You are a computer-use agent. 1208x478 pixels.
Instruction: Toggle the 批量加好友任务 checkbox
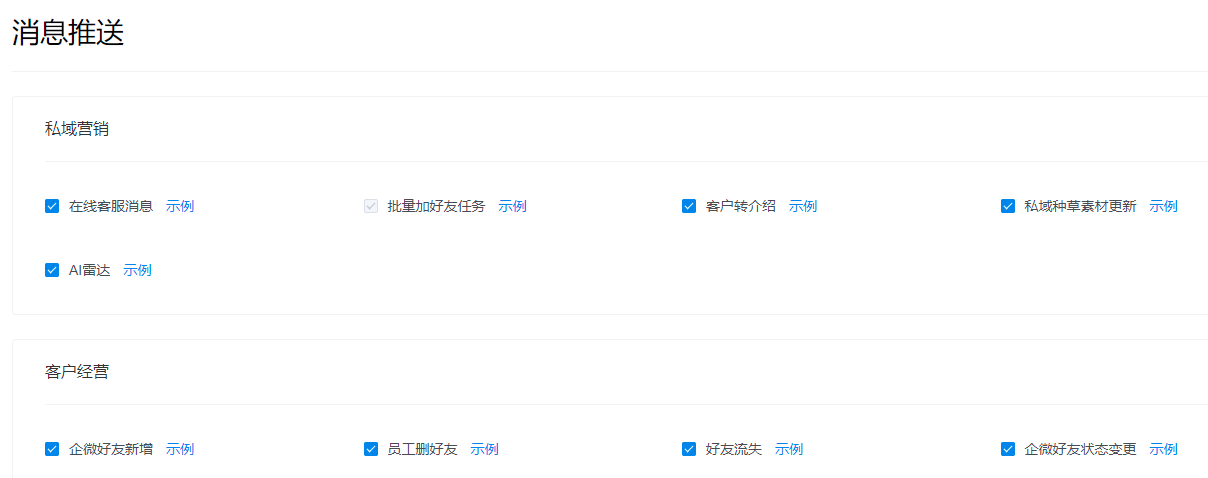click(371, 206)
